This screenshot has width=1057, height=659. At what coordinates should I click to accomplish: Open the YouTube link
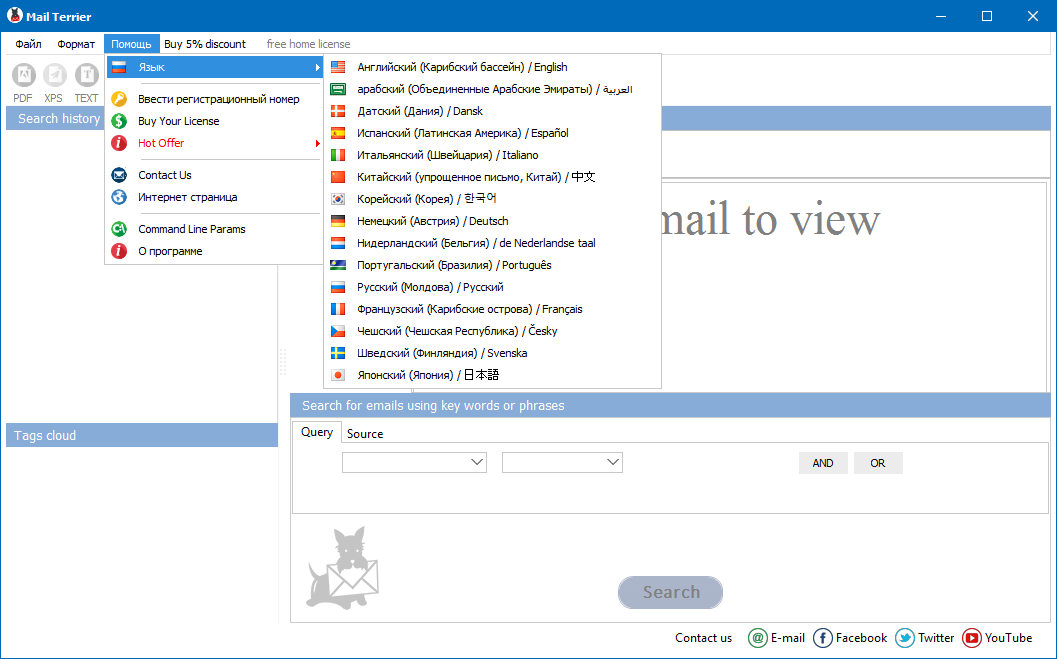pos(1008,638)
